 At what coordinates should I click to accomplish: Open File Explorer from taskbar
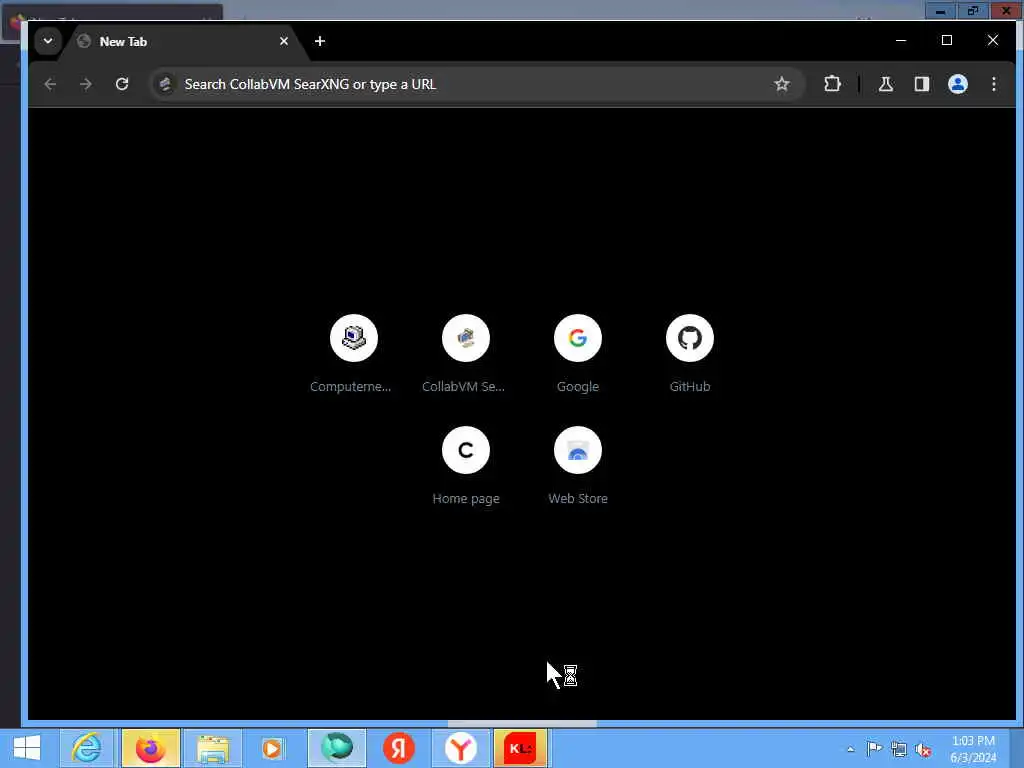click(x=213, y=748)
